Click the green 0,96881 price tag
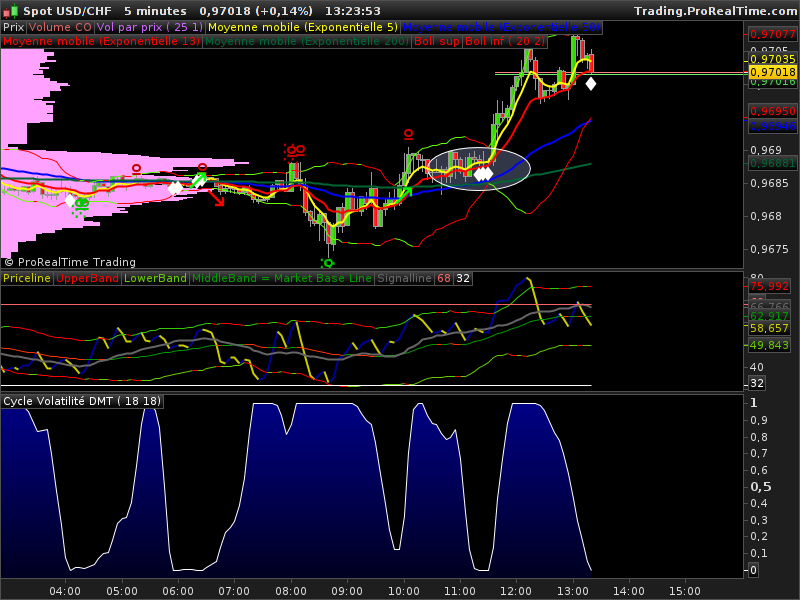 [x=772, y=163]
